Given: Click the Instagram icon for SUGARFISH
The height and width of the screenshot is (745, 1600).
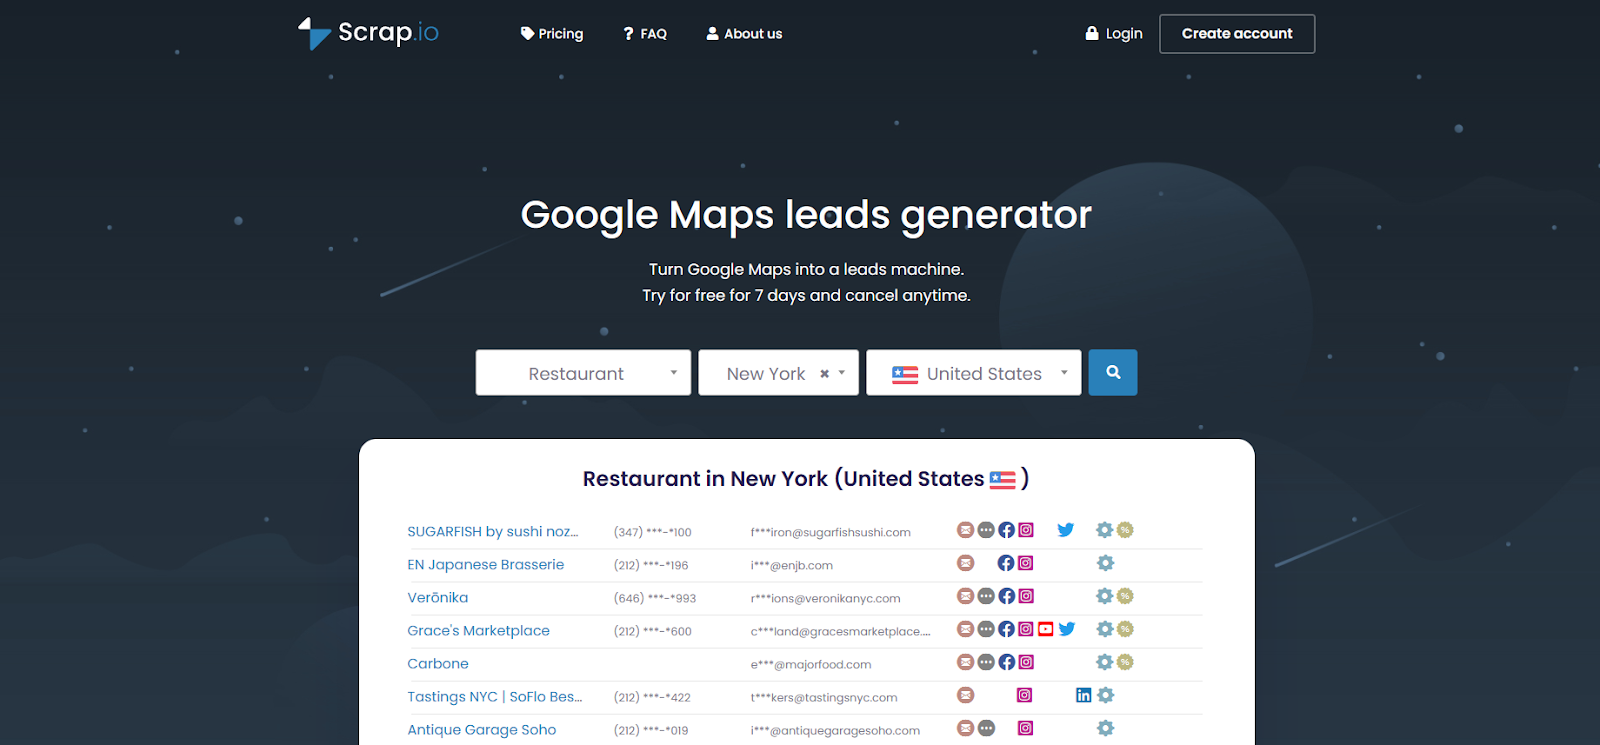Looking at the screenshot, I should point(1026,530).
